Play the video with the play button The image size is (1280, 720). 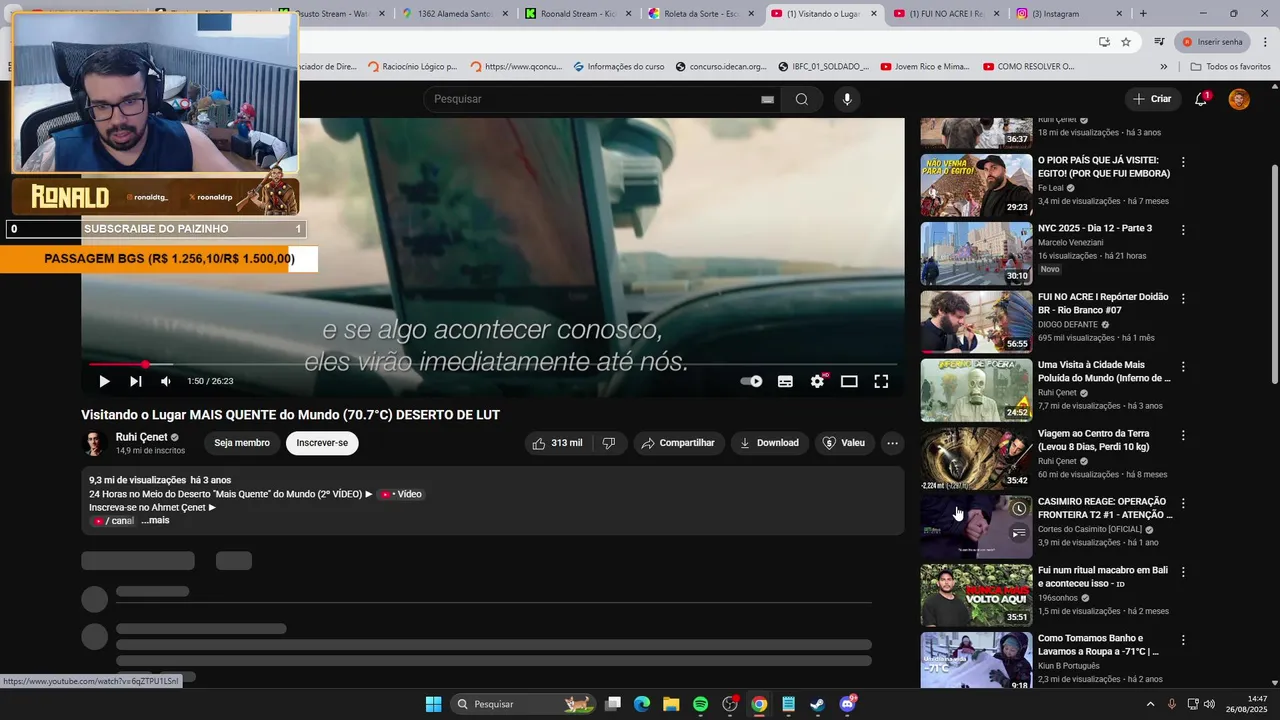click(x=104, y=381)
